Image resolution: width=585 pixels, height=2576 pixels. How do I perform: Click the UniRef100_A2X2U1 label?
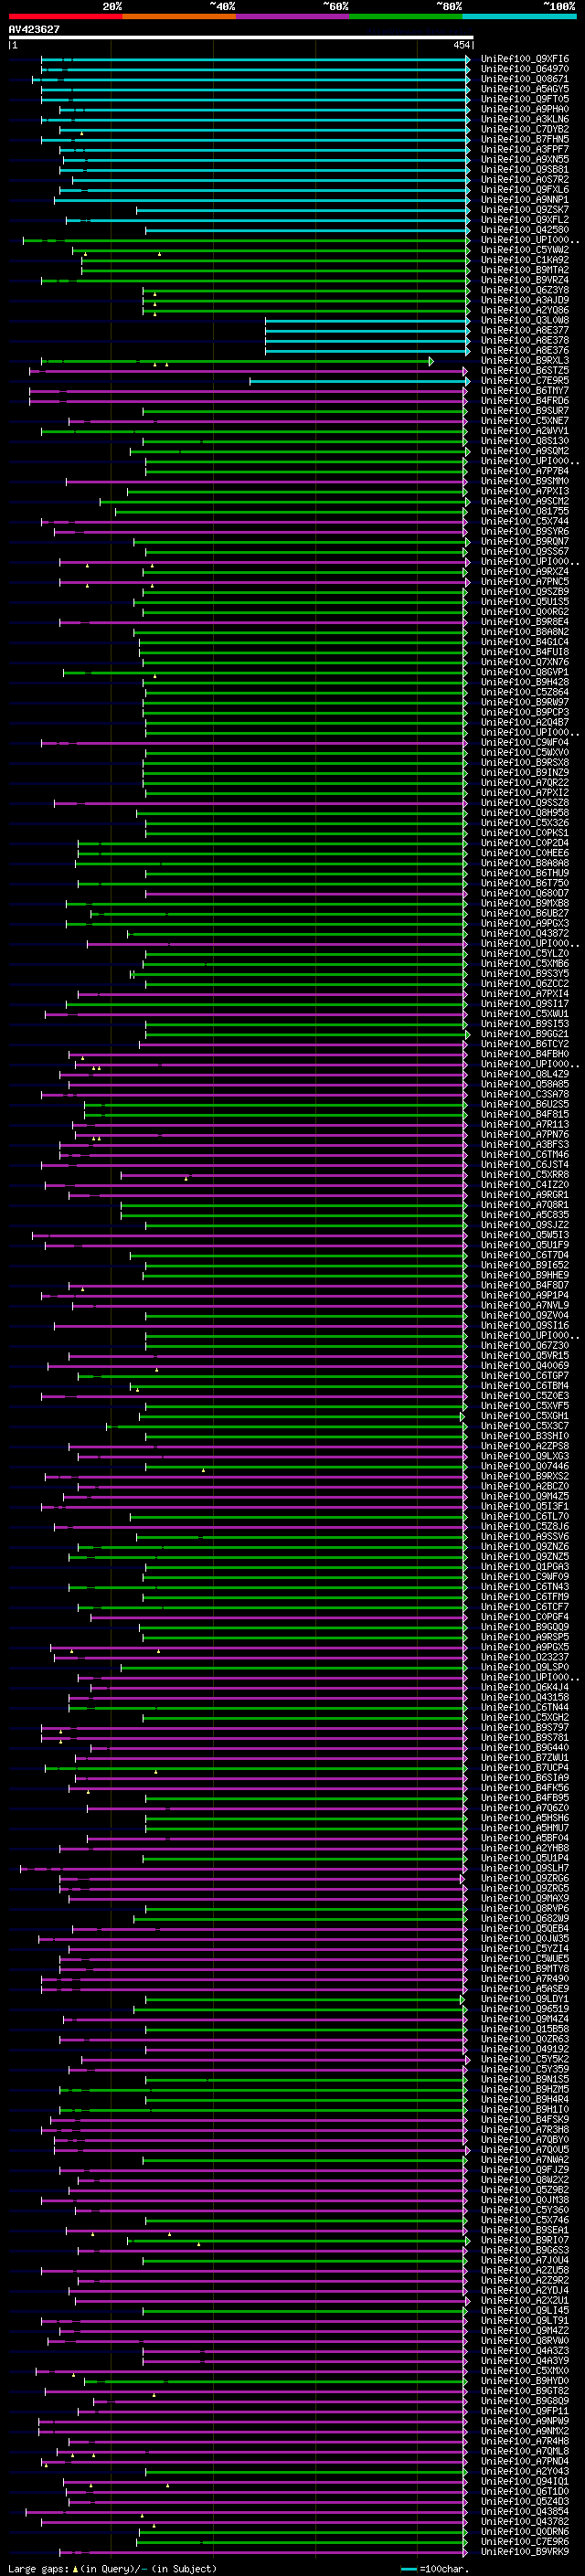[525, 2300]
